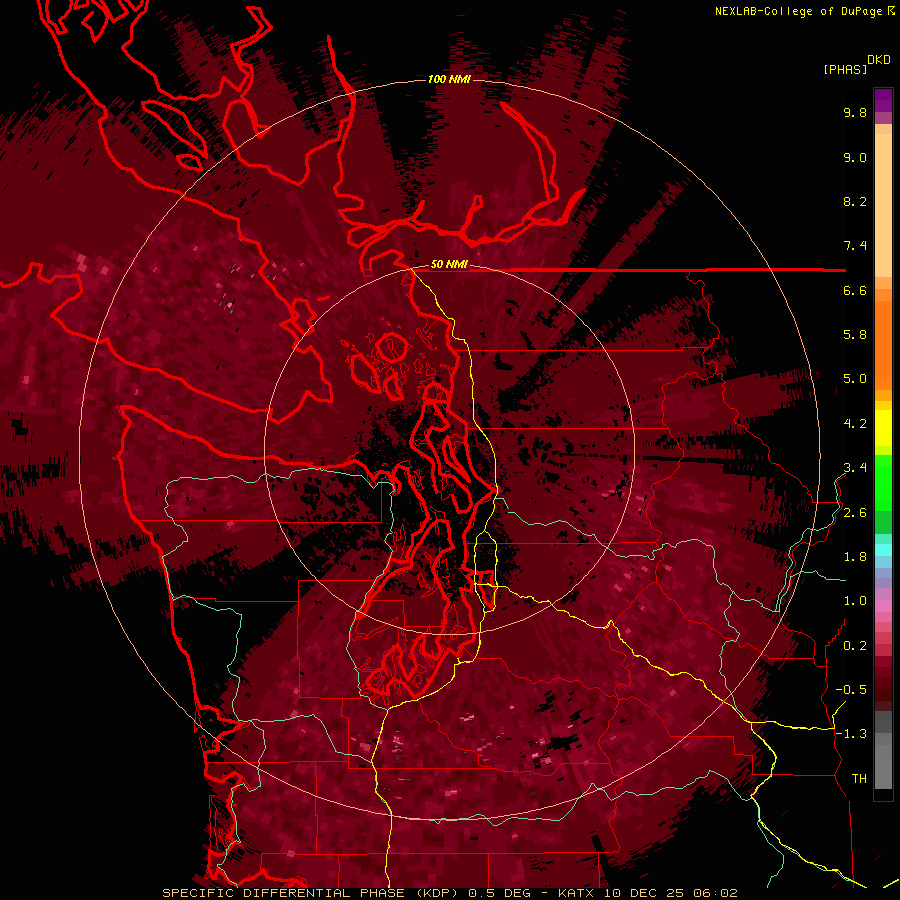Click the 9.8 value on the color scale
Viewport: 900px width, 900px height.
tap(855, 113)
